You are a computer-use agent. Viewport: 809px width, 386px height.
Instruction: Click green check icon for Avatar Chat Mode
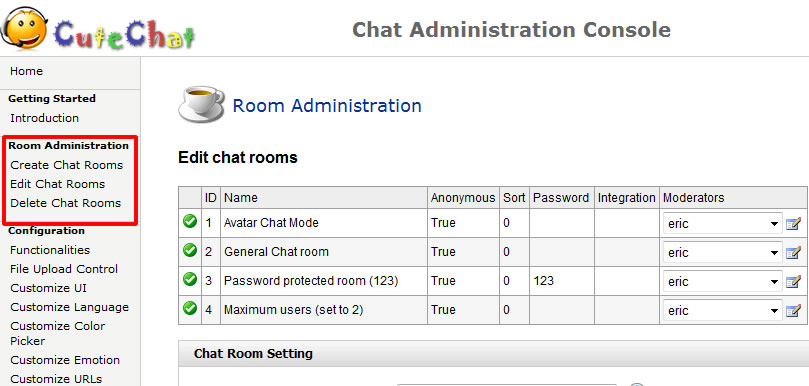[190, 221]
